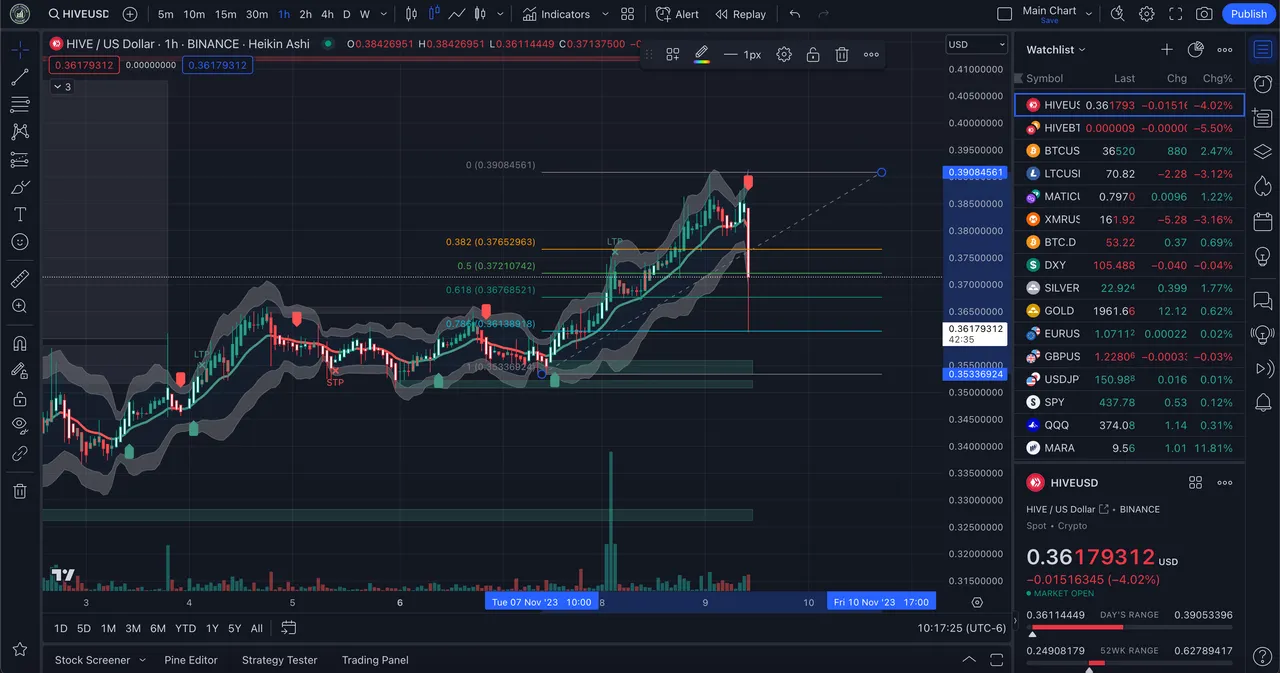Enter fullscreen mode
The width and height of the screenshot is (1280, 673).
tap(1176, 14)
